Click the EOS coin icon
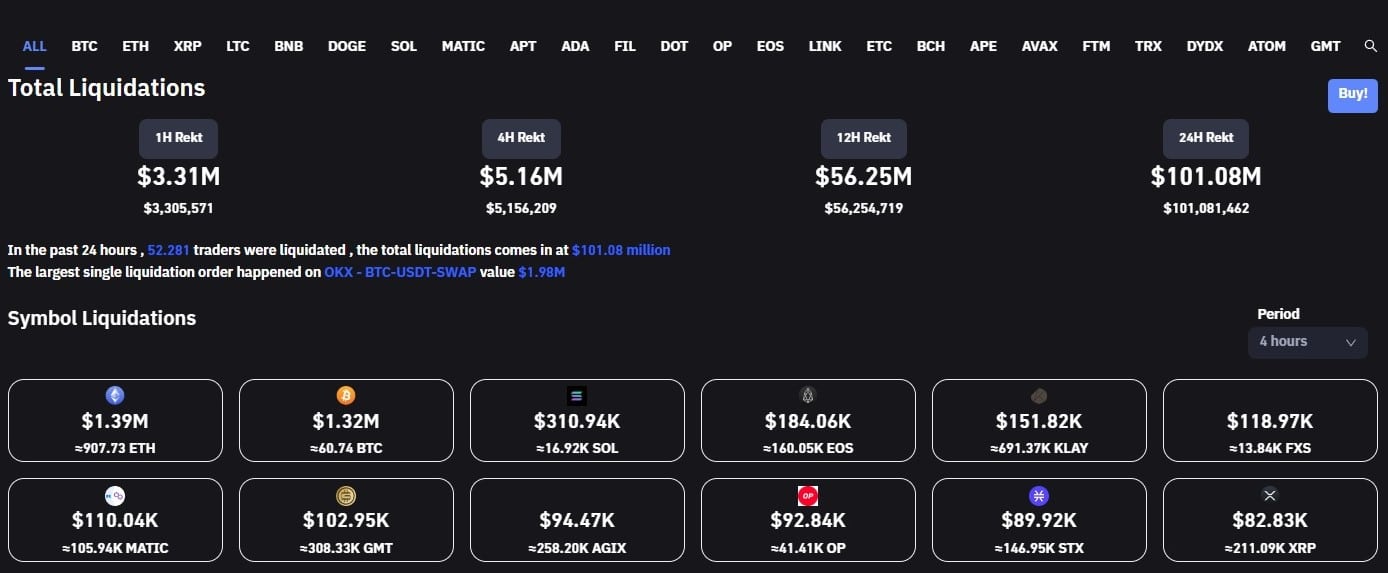Image resolution: width=1388 pixels, height=573 pixels. click(808, 395)
